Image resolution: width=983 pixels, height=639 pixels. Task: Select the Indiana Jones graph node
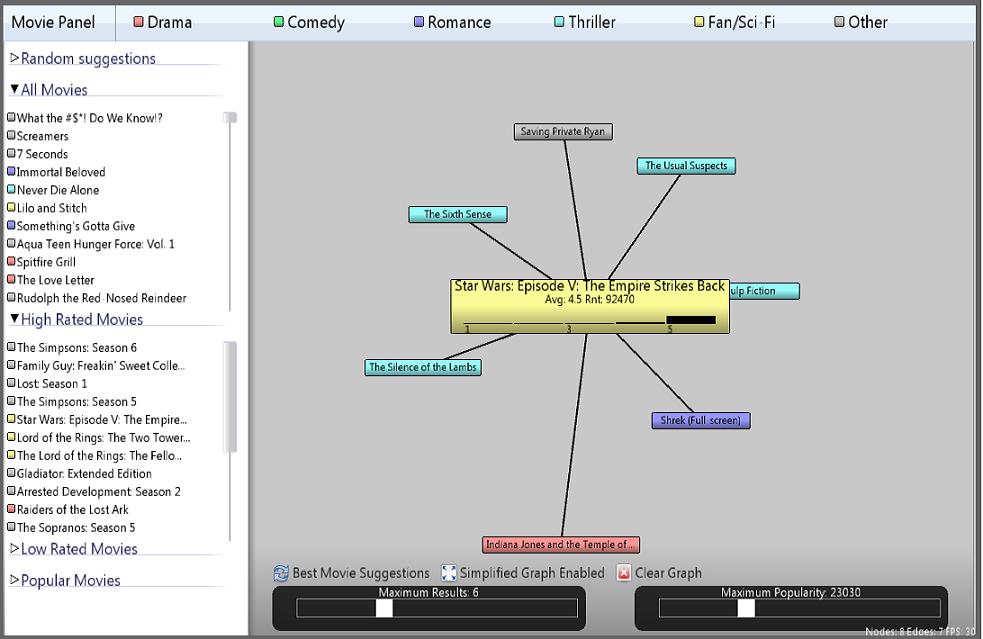tap(561, 545)
